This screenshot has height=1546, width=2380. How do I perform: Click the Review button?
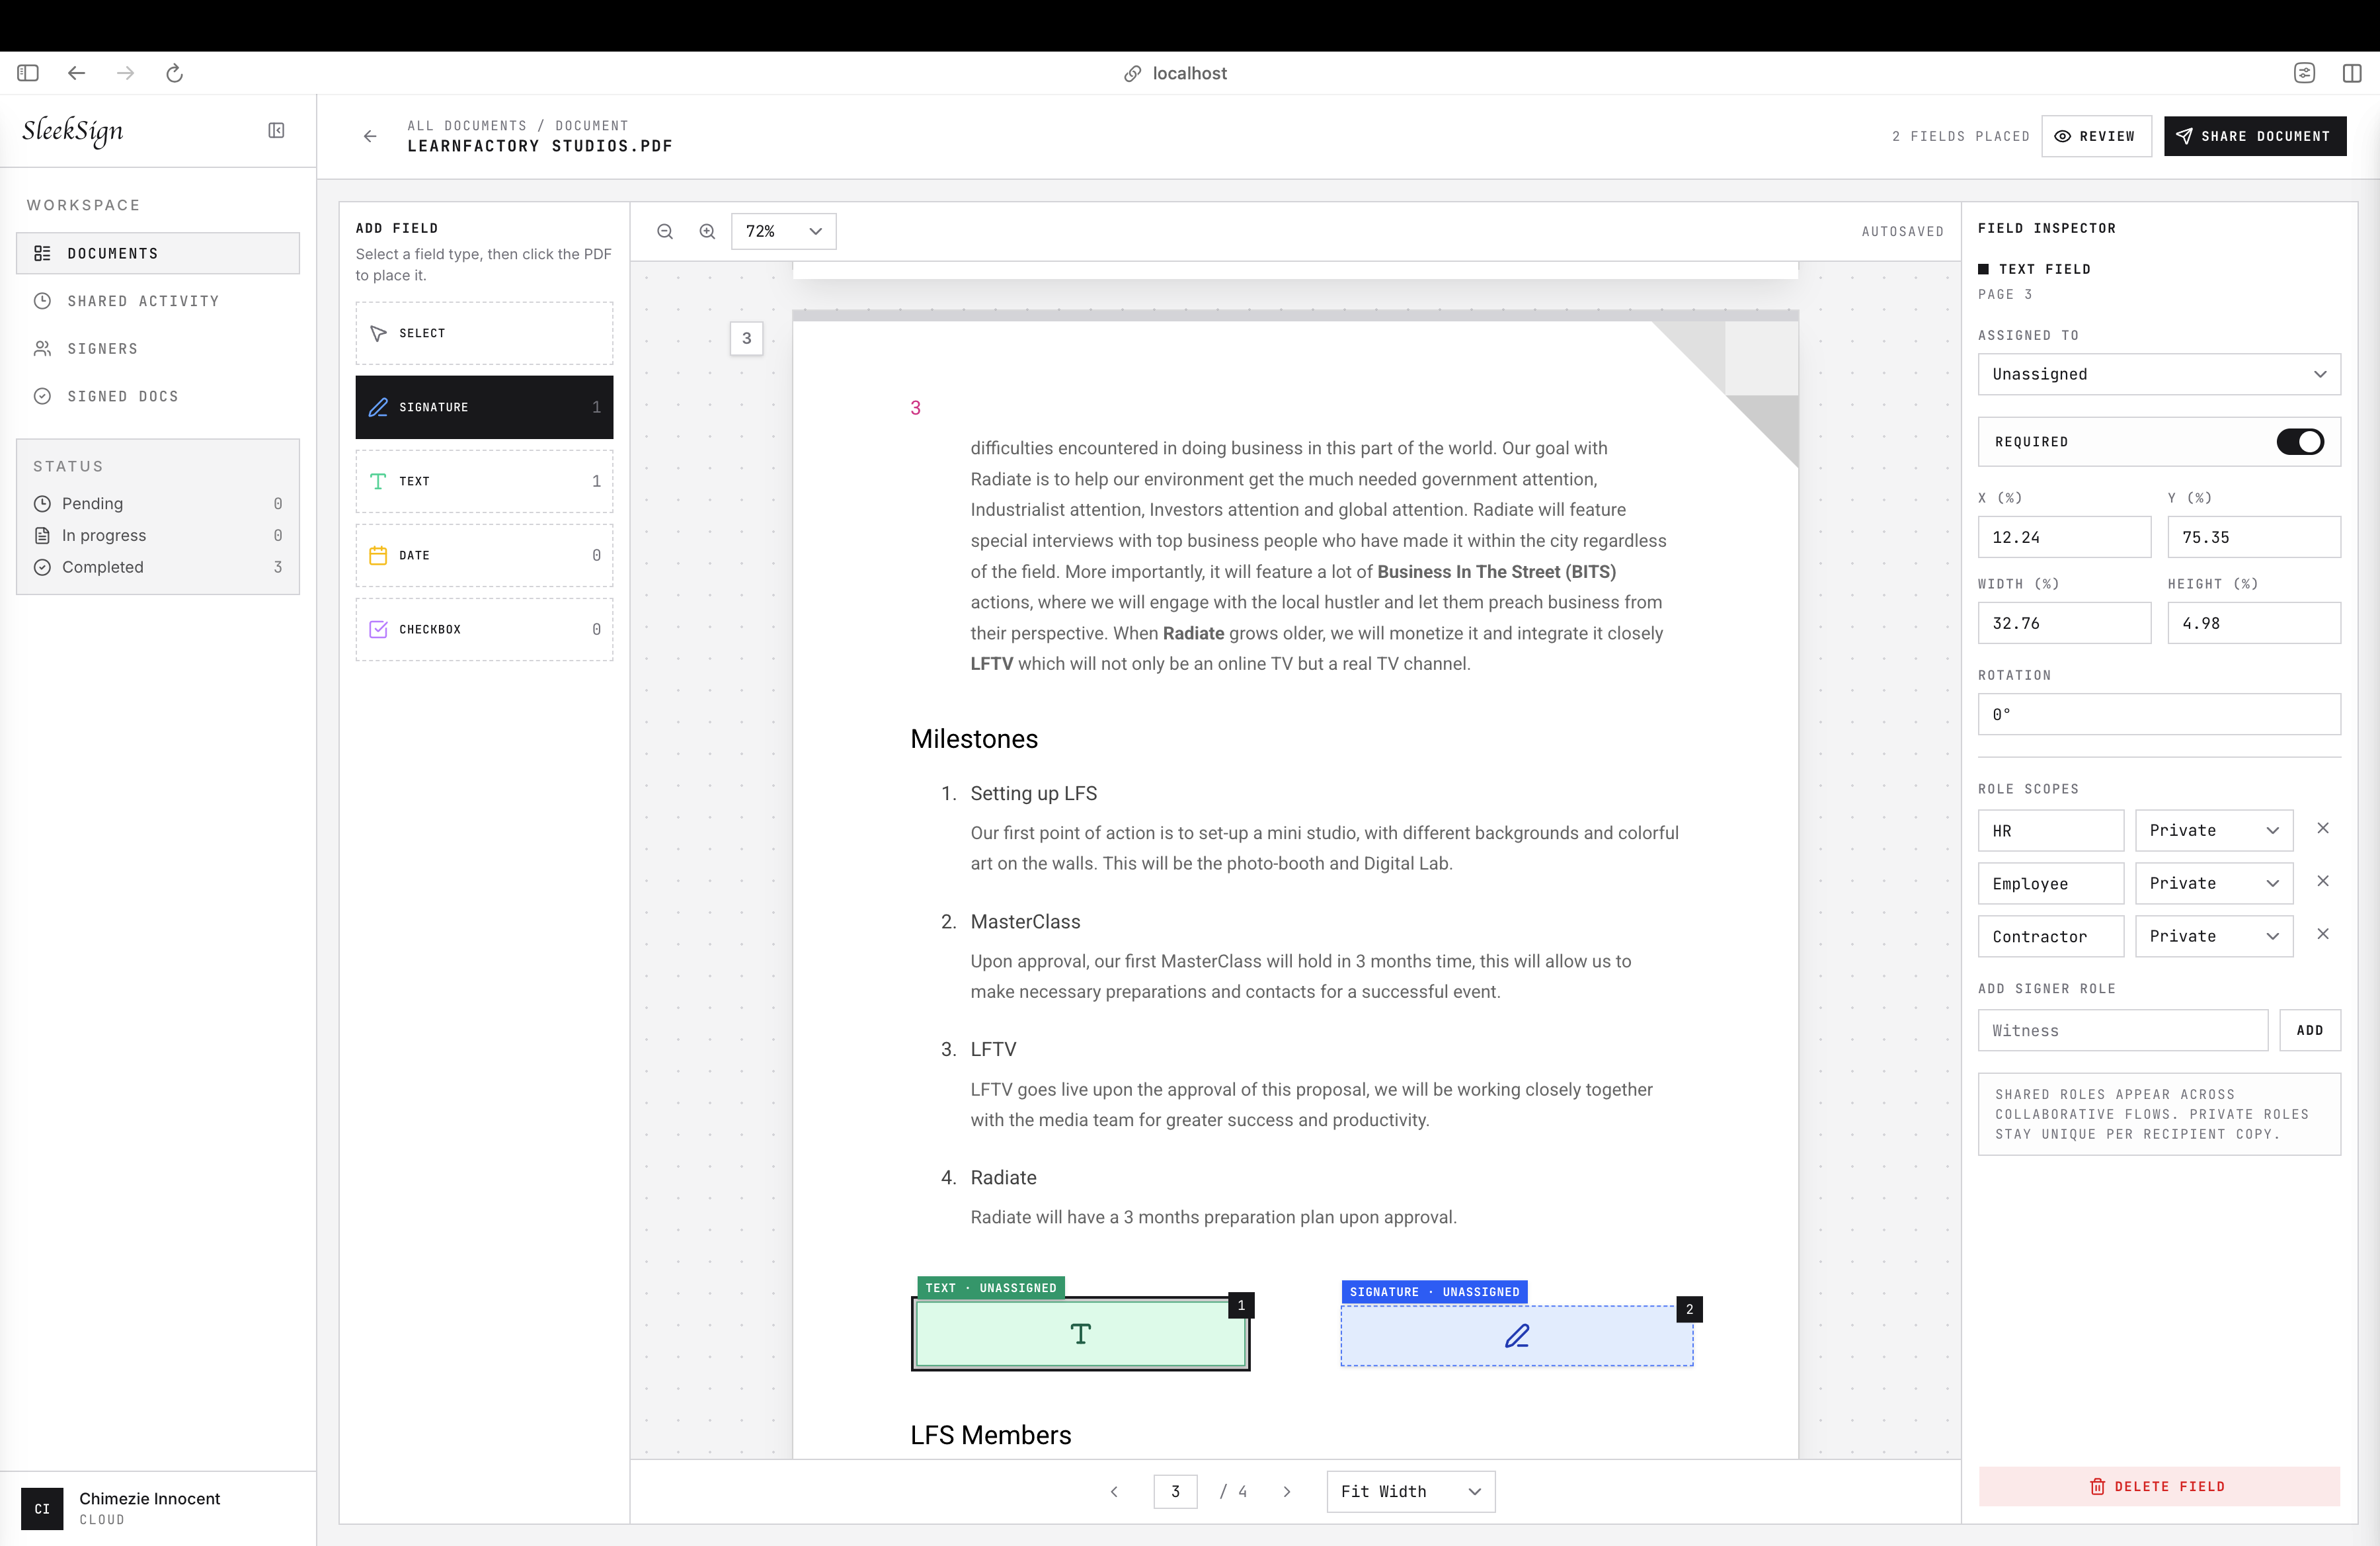coord(2096,136)
